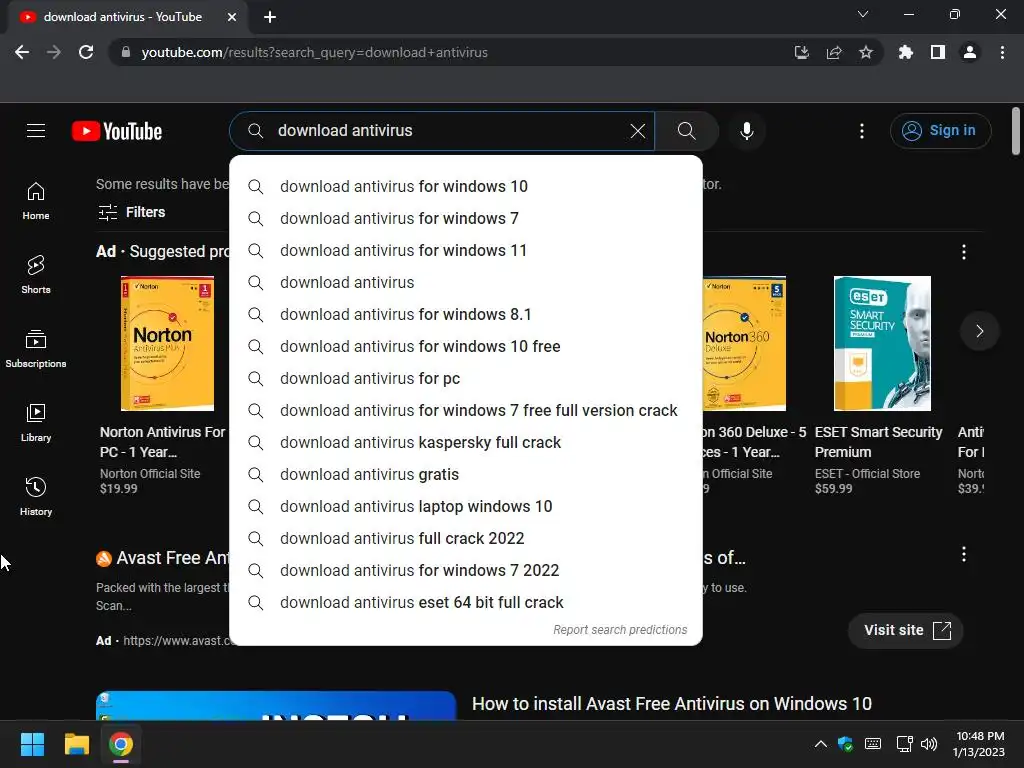Click the page vertical scrollbar

(1016, 131)
